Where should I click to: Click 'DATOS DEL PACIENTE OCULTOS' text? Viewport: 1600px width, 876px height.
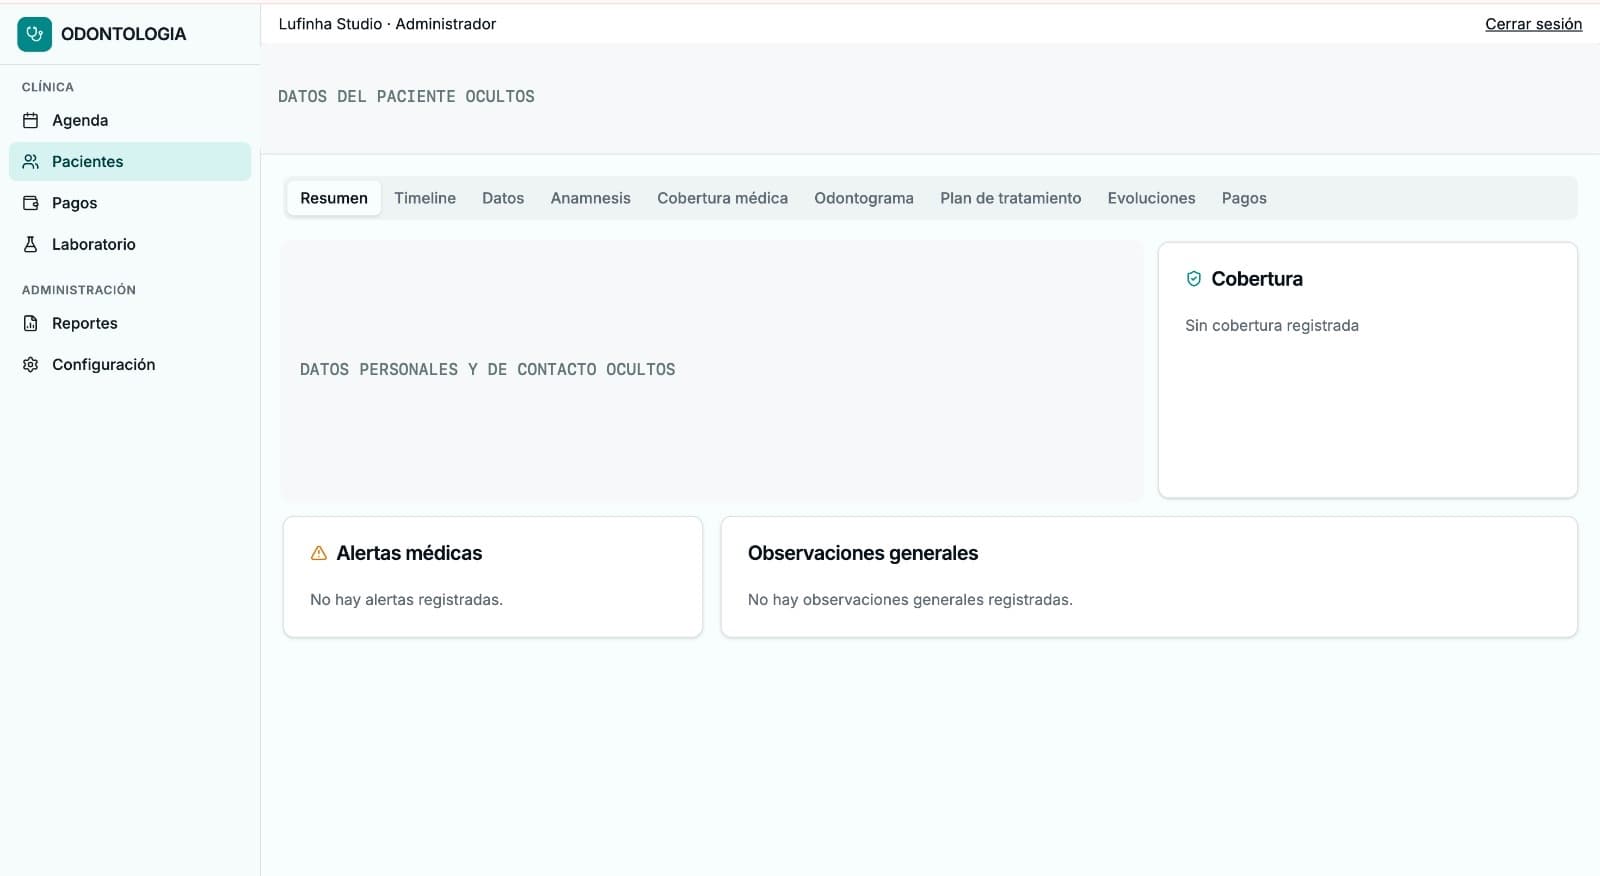click(406, 97)
